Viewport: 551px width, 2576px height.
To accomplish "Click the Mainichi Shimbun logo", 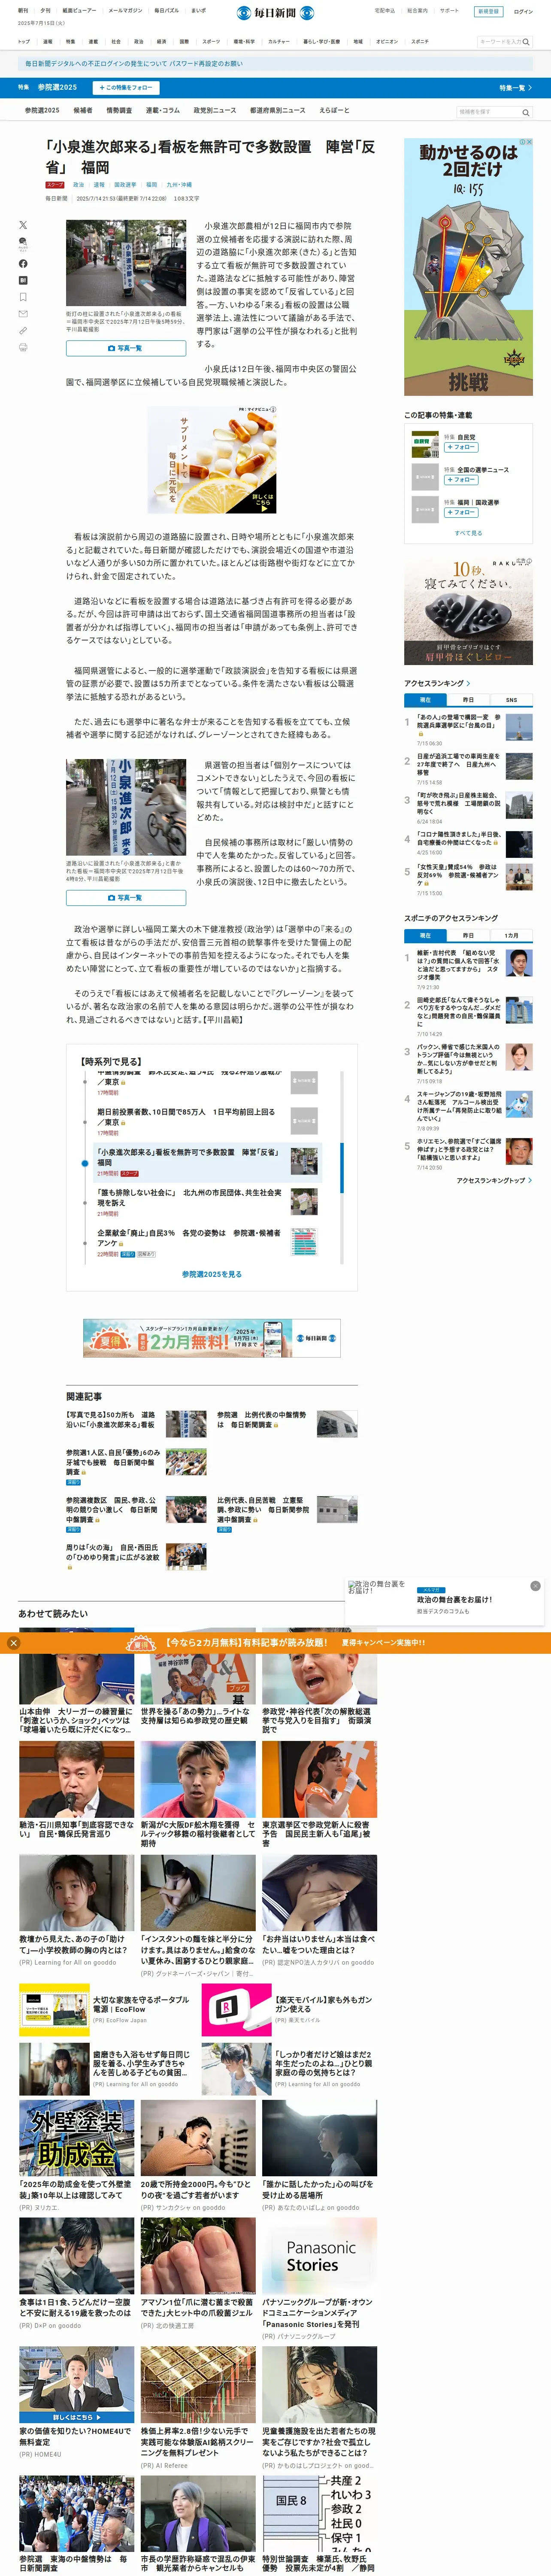I will (275, 13).
